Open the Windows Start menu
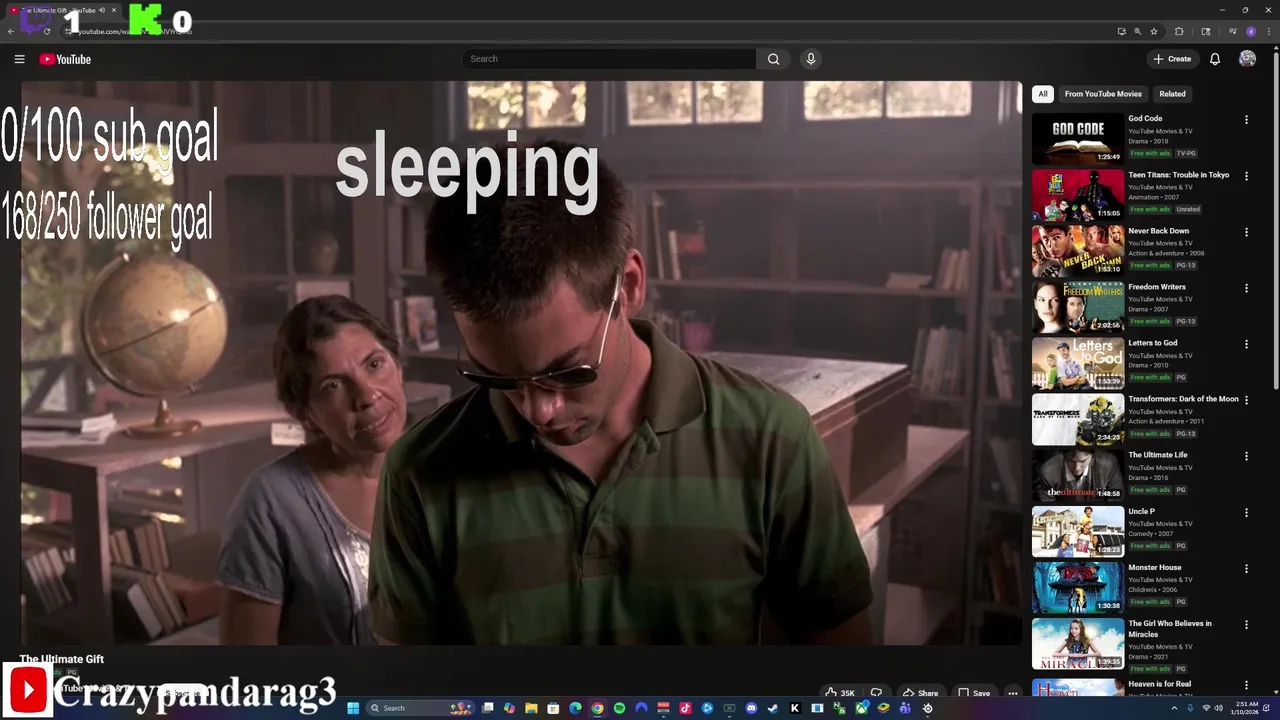Image resolution: width=1280 pixels, height=720 pixels. click(x=353, y=708)
